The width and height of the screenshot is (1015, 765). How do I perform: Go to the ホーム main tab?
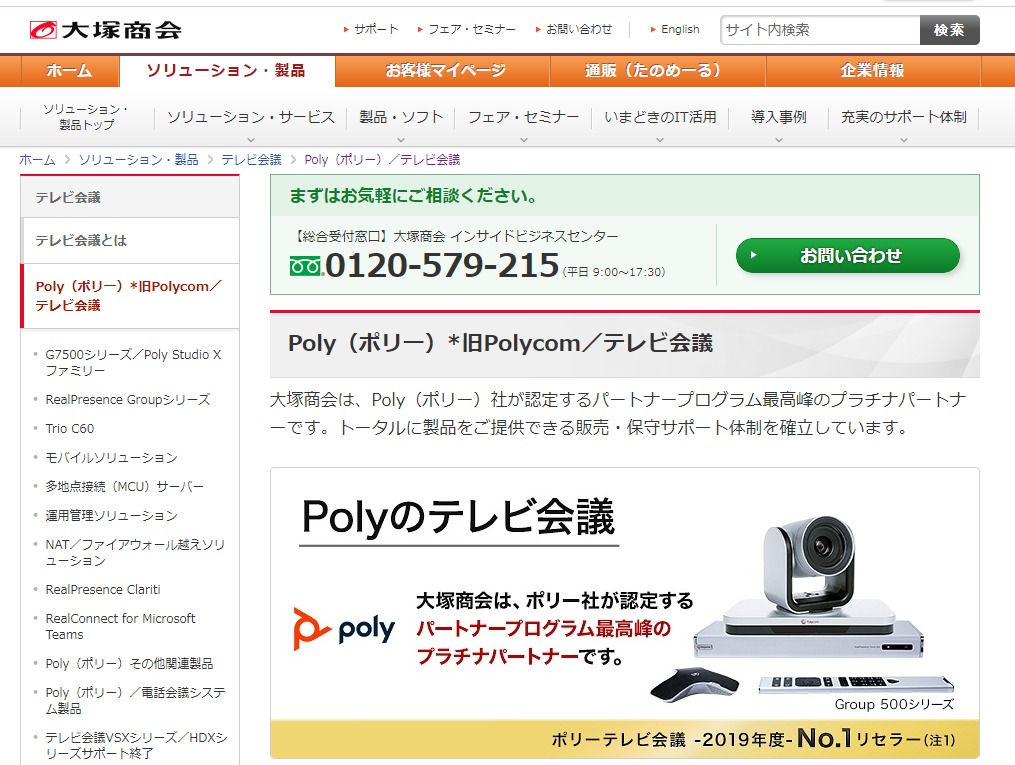click(x=70, y=71)
